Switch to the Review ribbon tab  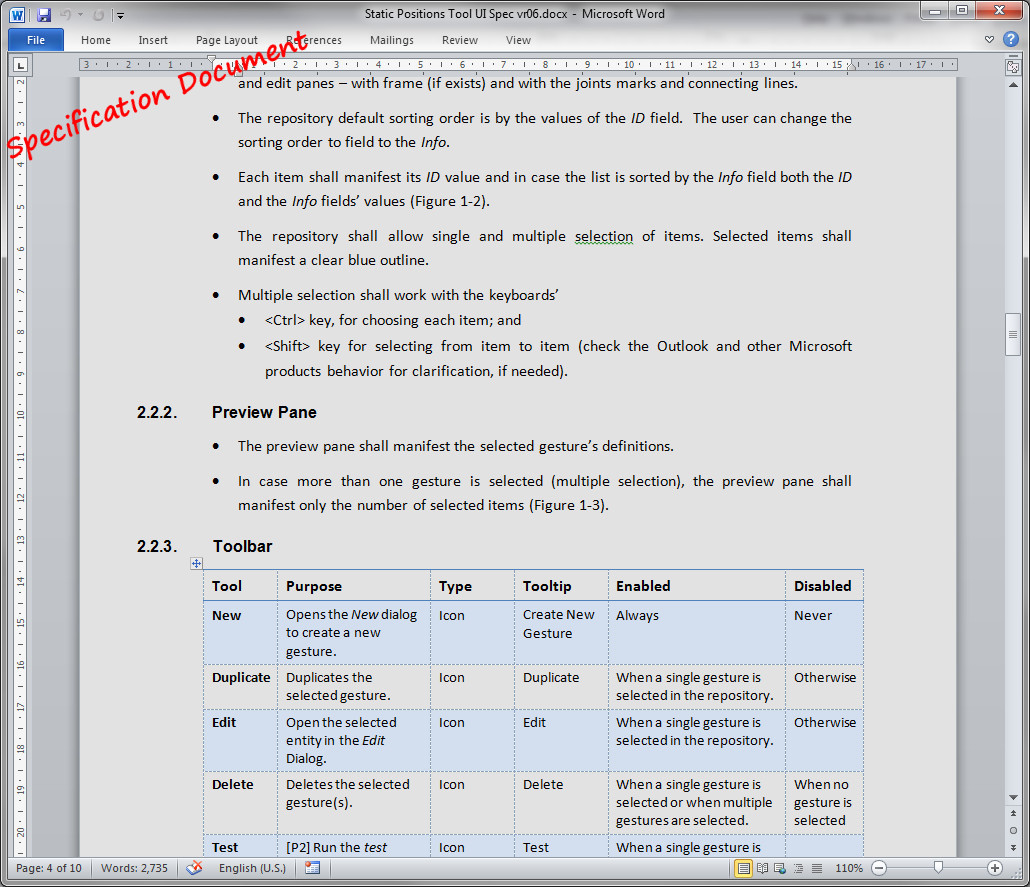pos(460,40)
